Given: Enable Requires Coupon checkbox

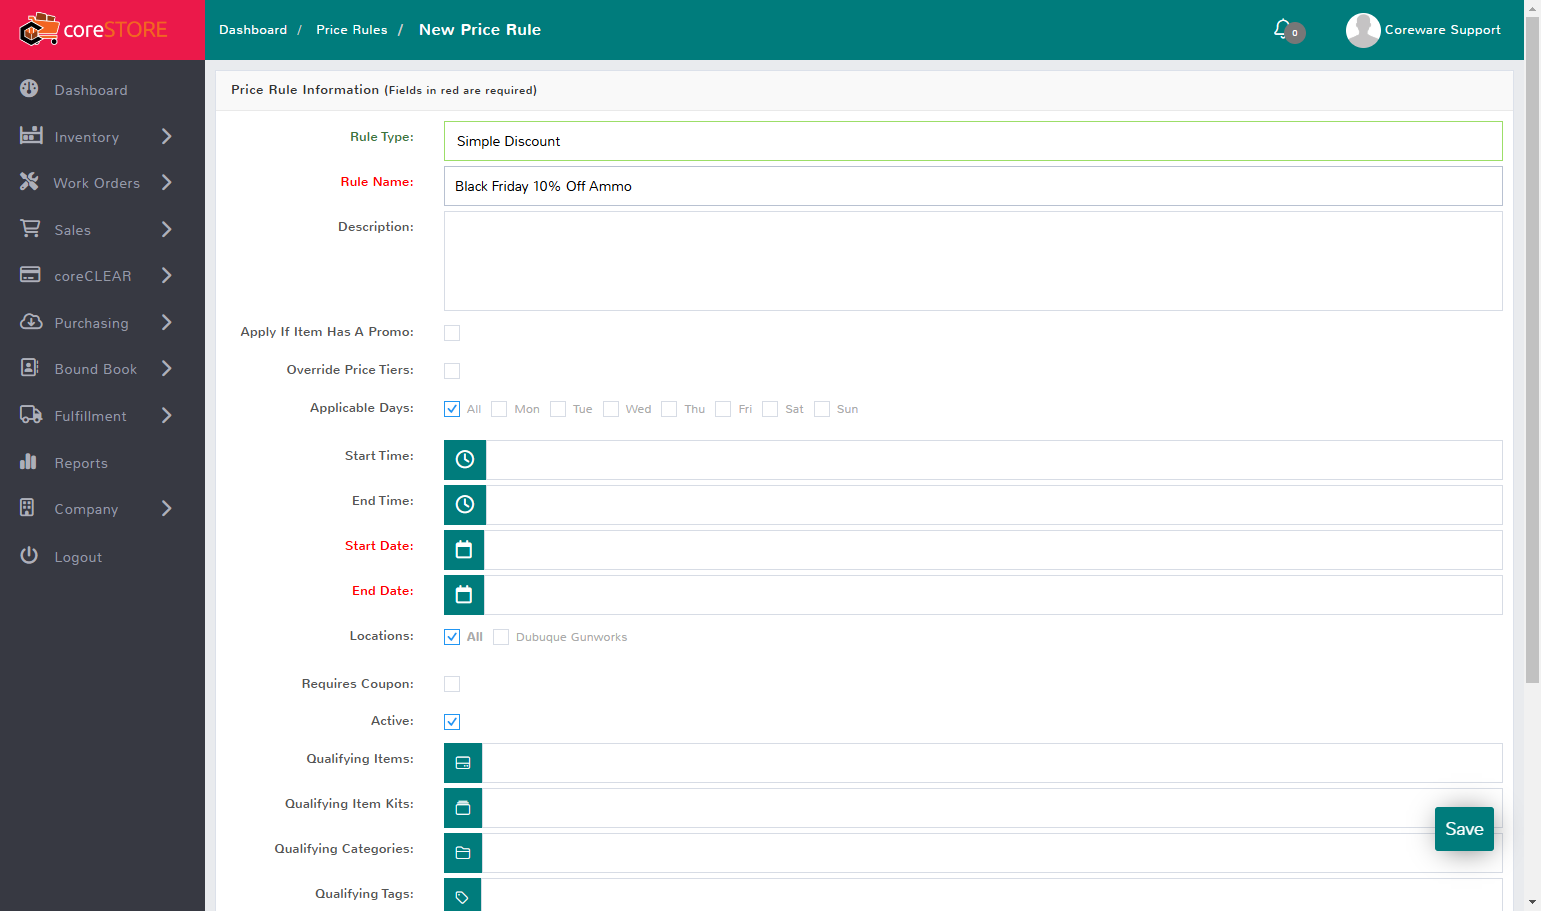Looking at the screenshot, I should pyautogui.click(x=452, y=684).
